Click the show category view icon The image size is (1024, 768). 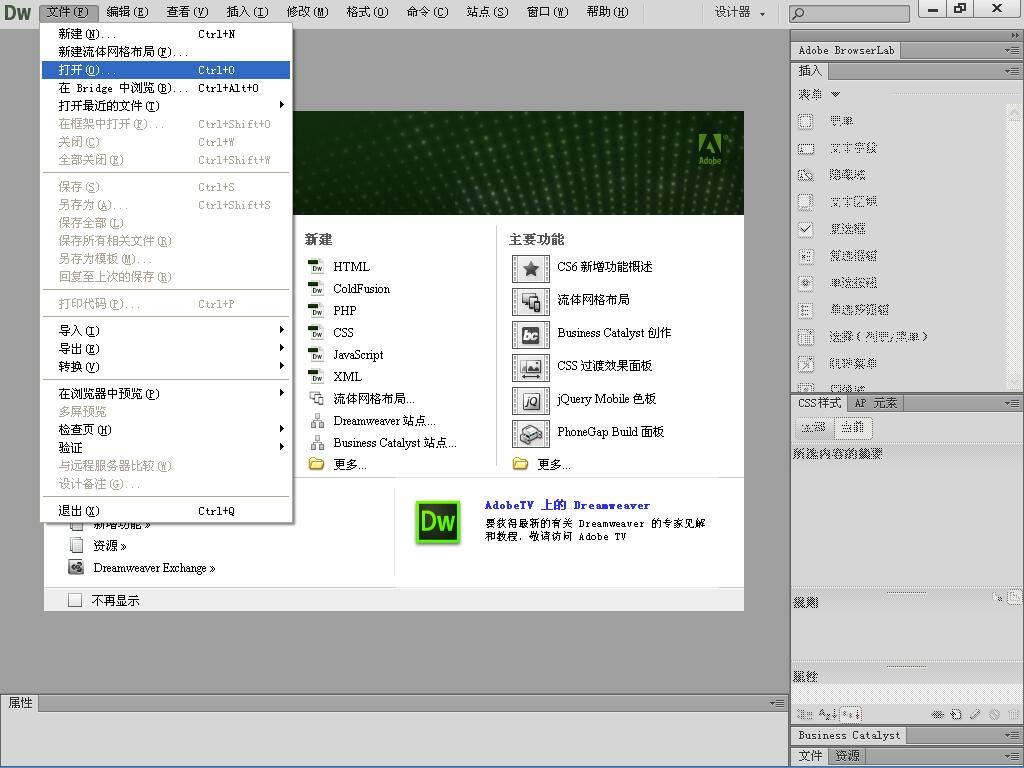coord(805,714)
